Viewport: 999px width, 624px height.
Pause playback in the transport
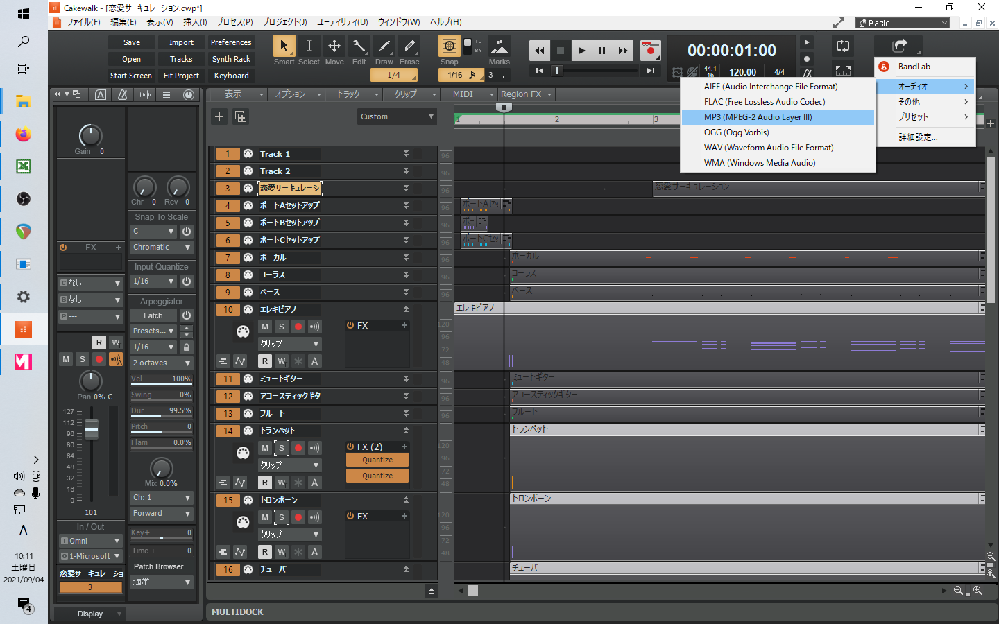(601, 50)
